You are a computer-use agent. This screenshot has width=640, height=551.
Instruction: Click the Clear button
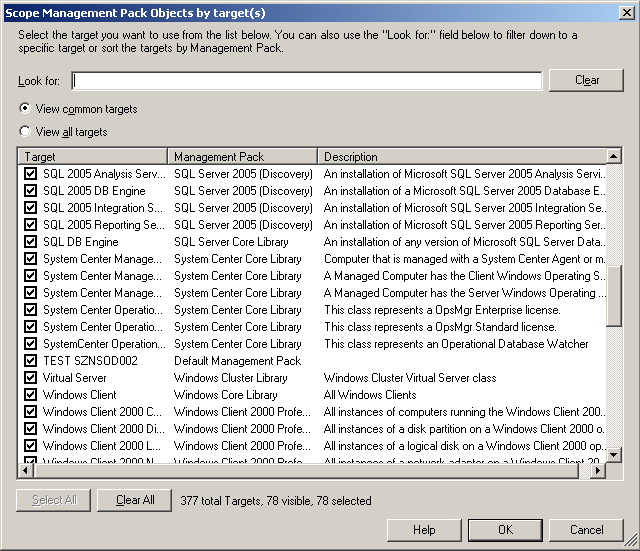586,80
